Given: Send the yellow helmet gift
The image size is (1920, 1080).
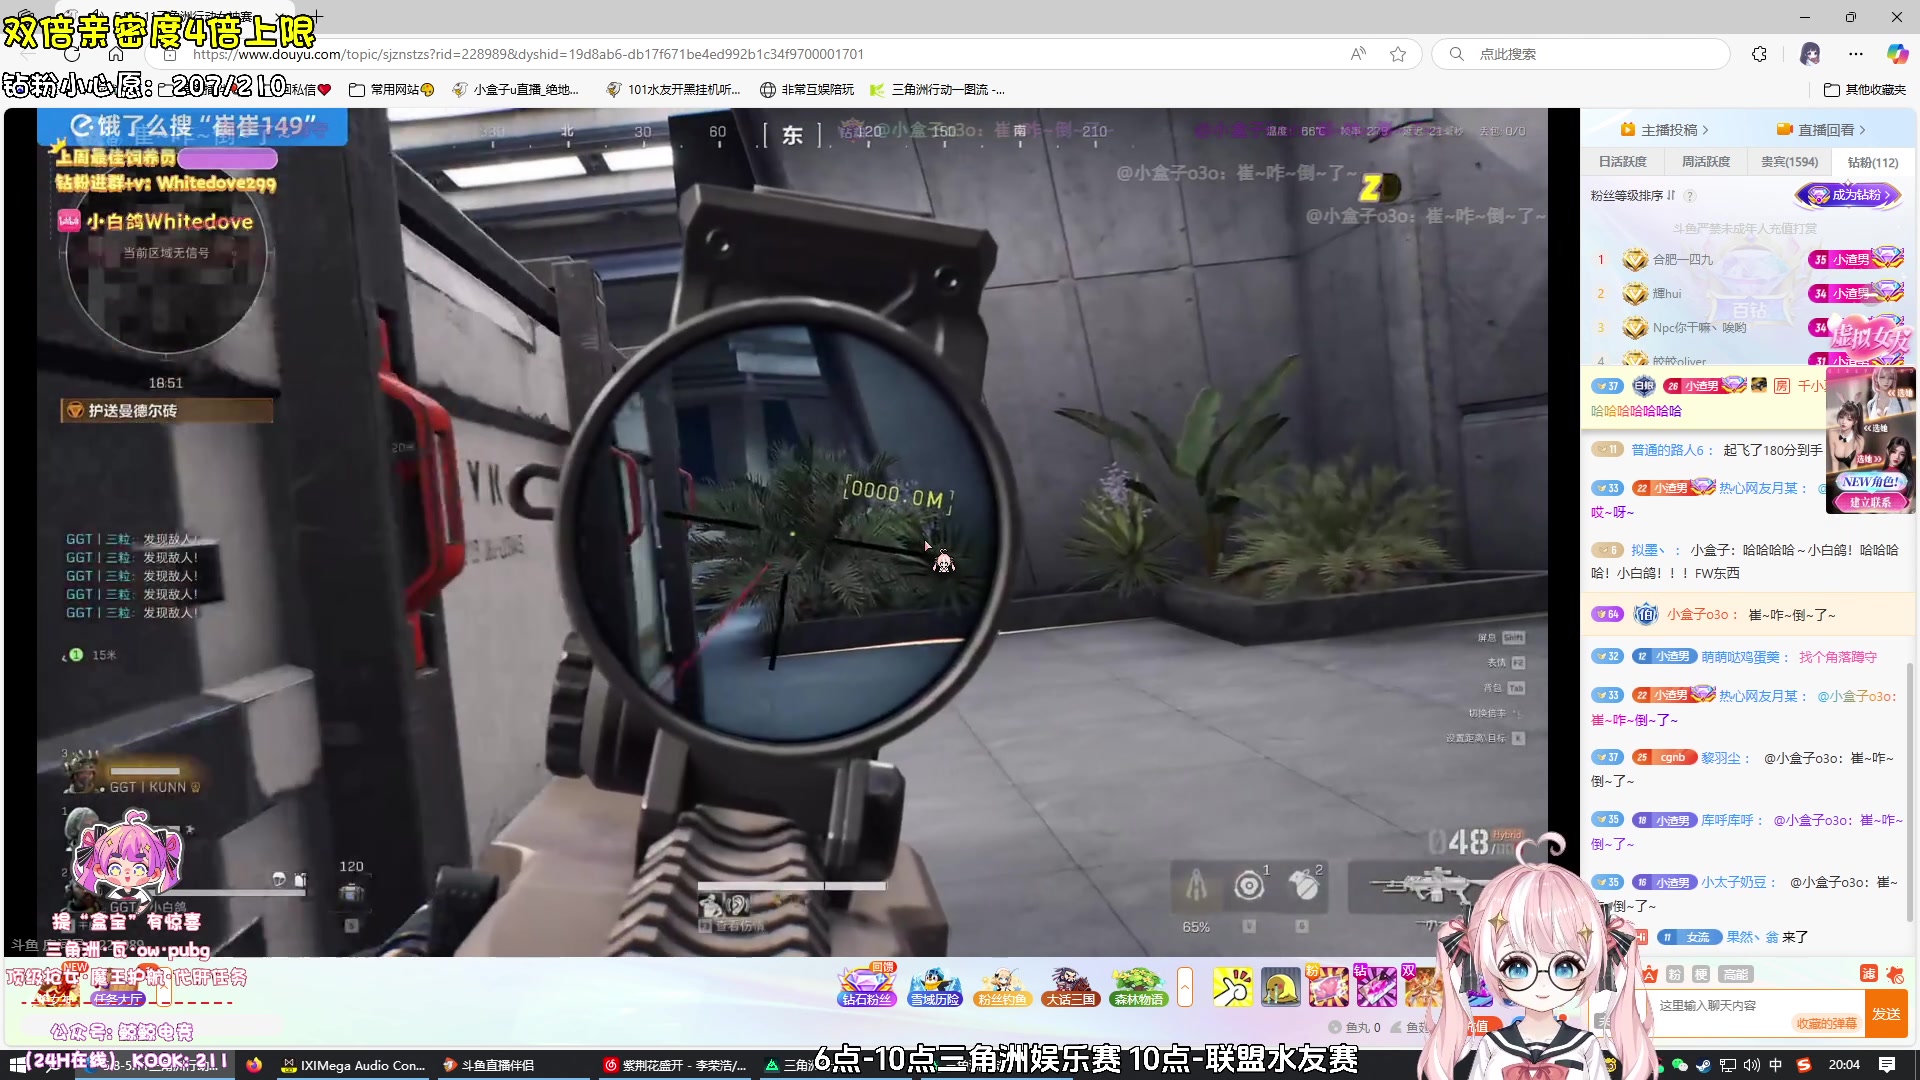Looking at the screenshot, I should [1280, 987].
